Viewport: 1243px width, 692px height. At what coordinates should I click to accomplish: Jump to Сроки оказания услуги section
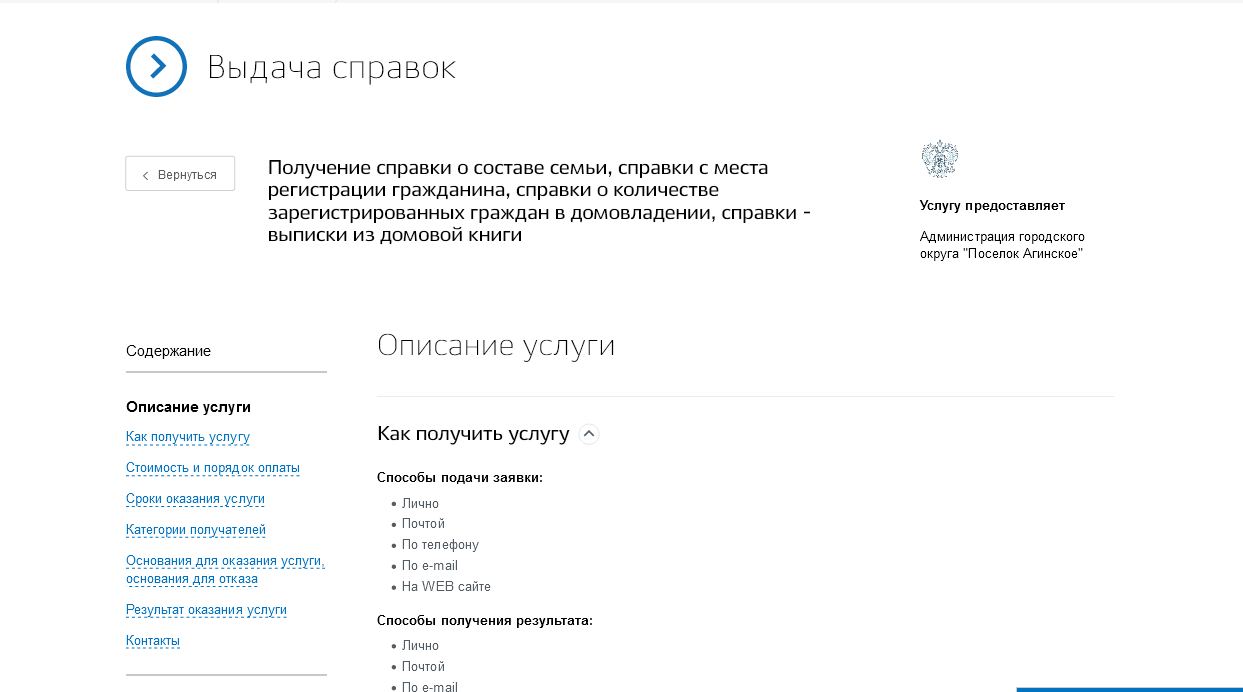(195, 499)
